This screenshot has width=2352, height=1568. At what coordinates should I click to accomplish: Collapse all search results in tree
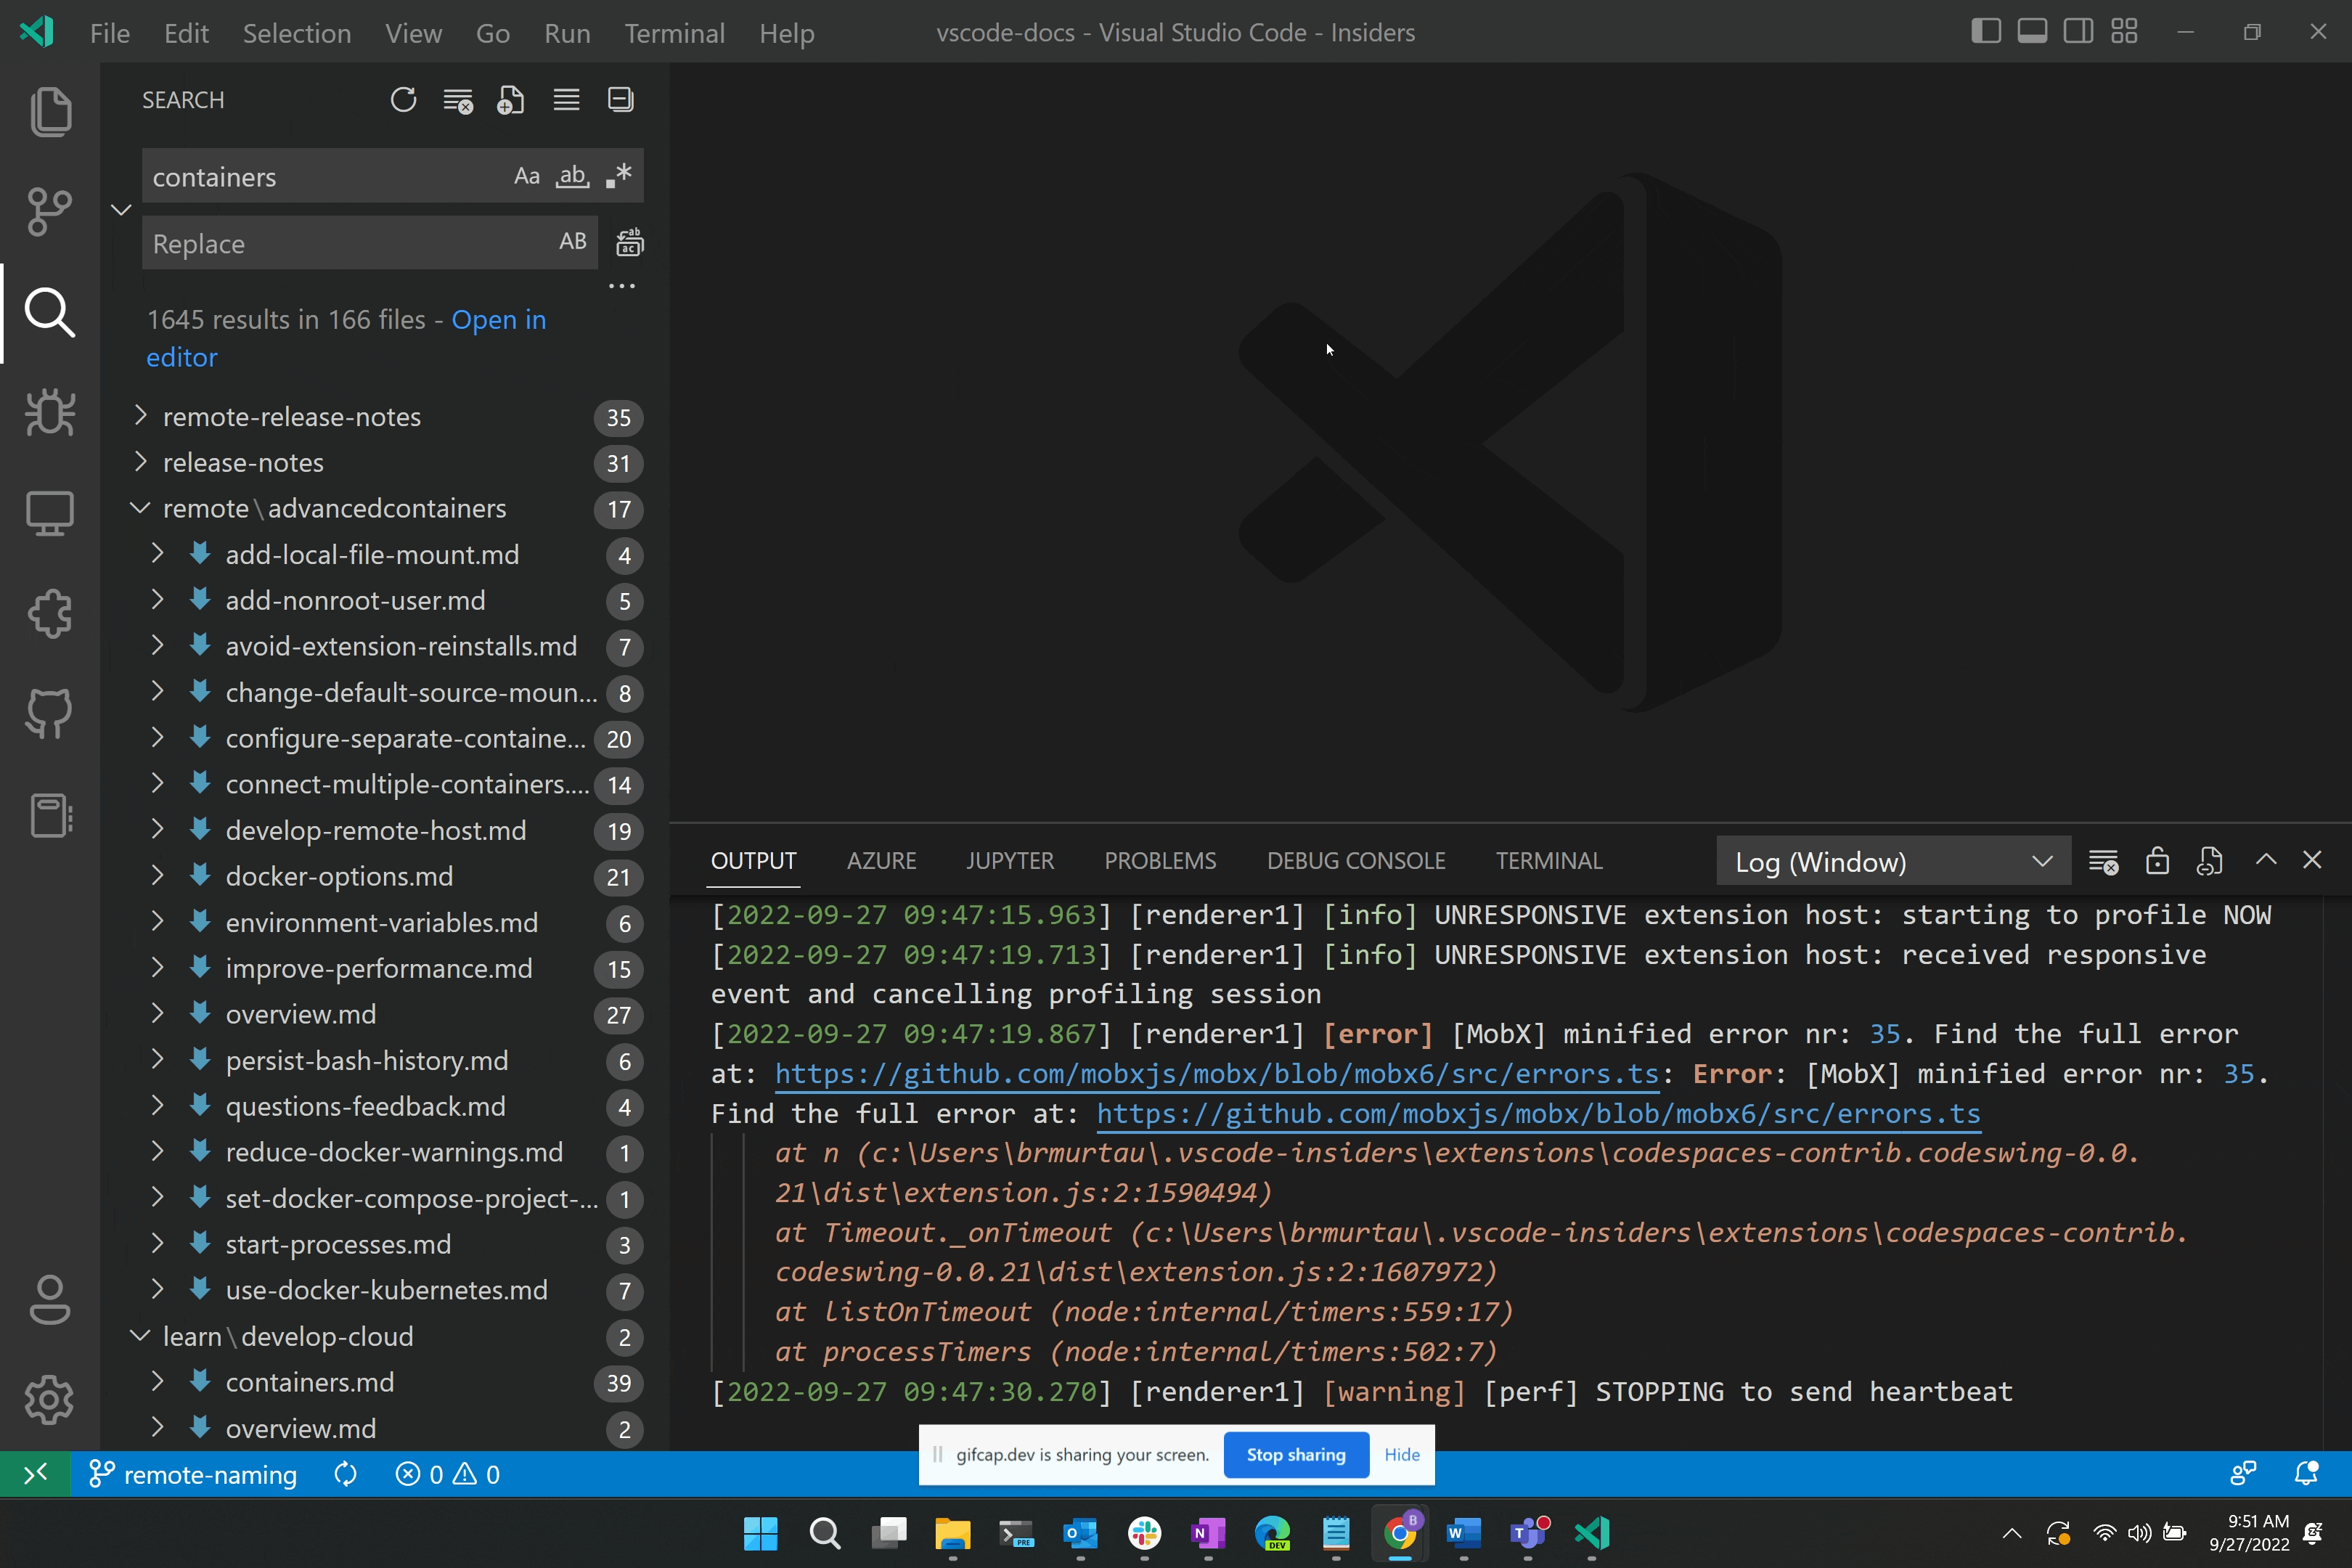pos(620,99)
